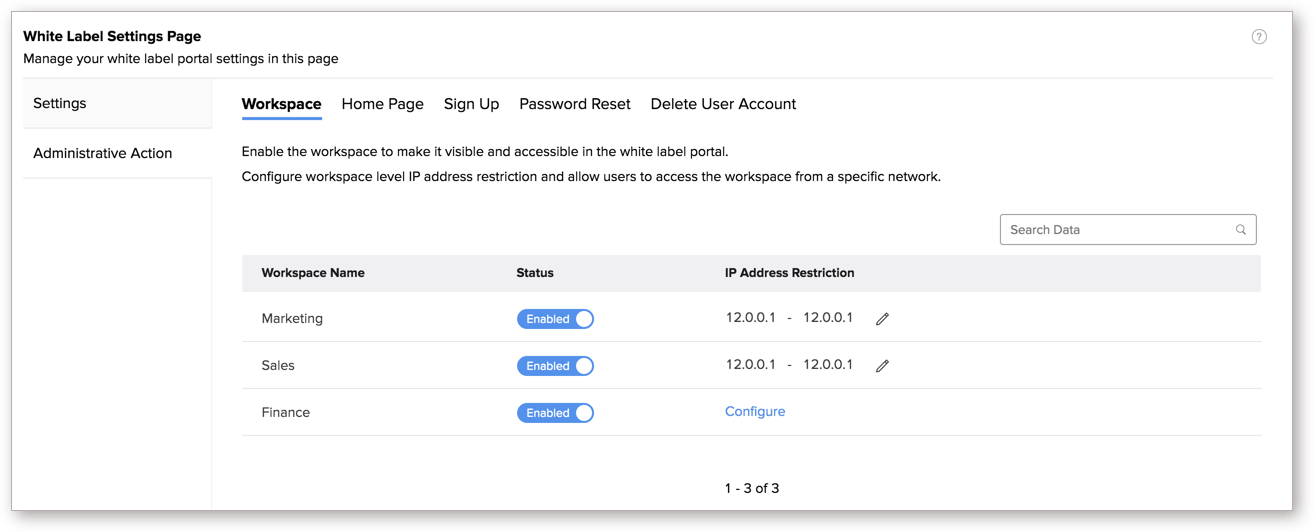Screen dimensions: 1314x532
Task: Open the Sign Up tab
Action: (x=472, y=104)
